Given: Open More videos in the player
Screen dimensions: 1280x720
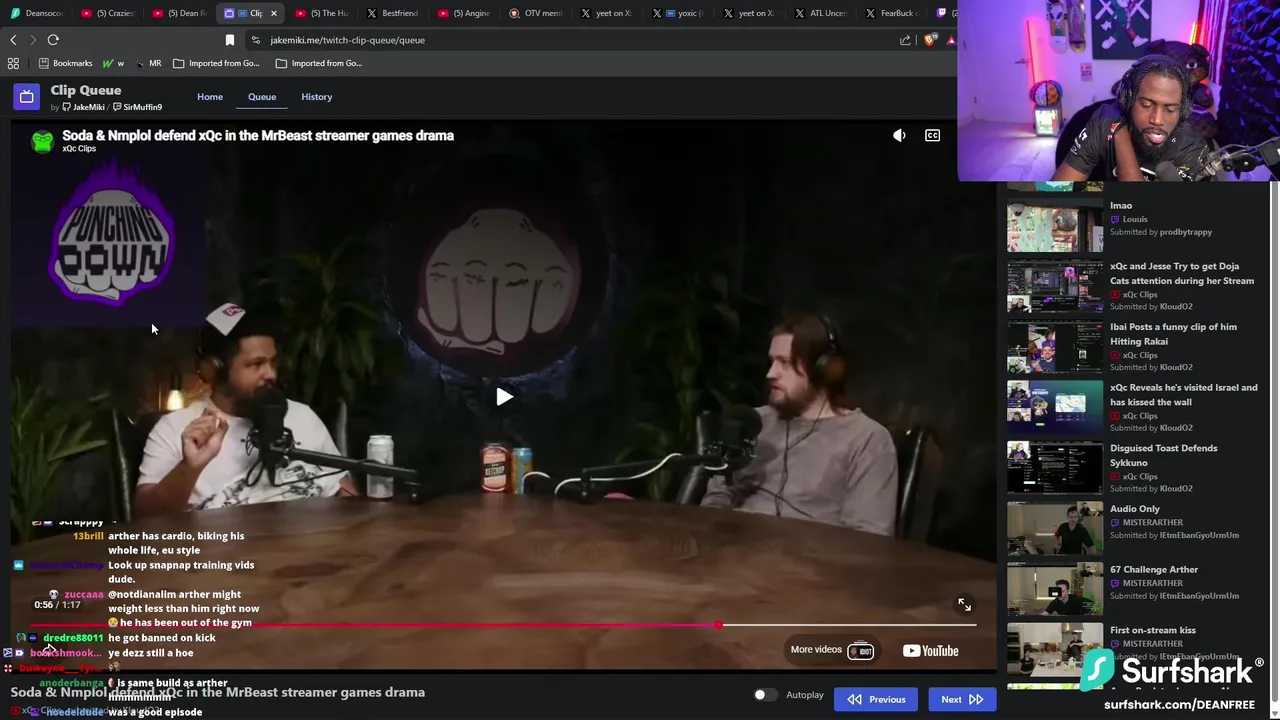Looking at the screenshot, I should pyautogui.click(x=832, y=650).
